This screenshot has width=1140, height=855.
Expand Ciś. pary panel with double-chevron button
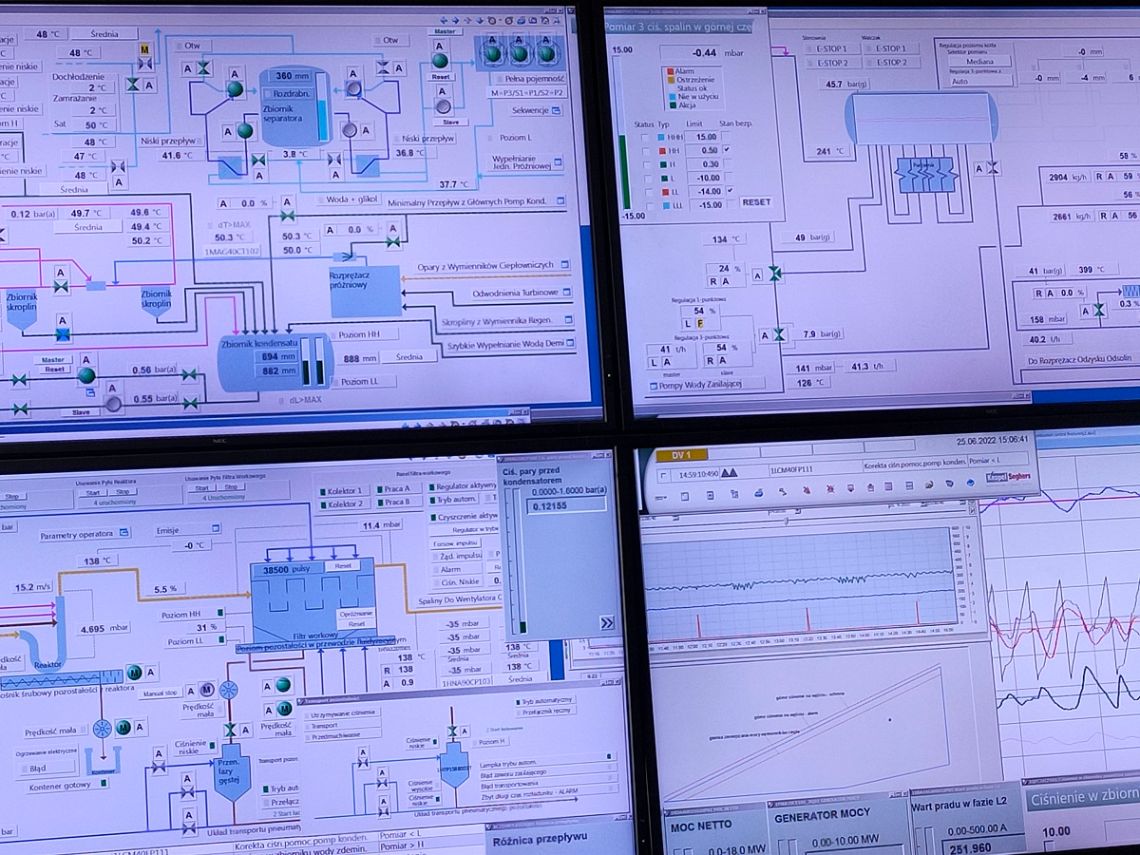pyautogui.click(x=606, y=623)
